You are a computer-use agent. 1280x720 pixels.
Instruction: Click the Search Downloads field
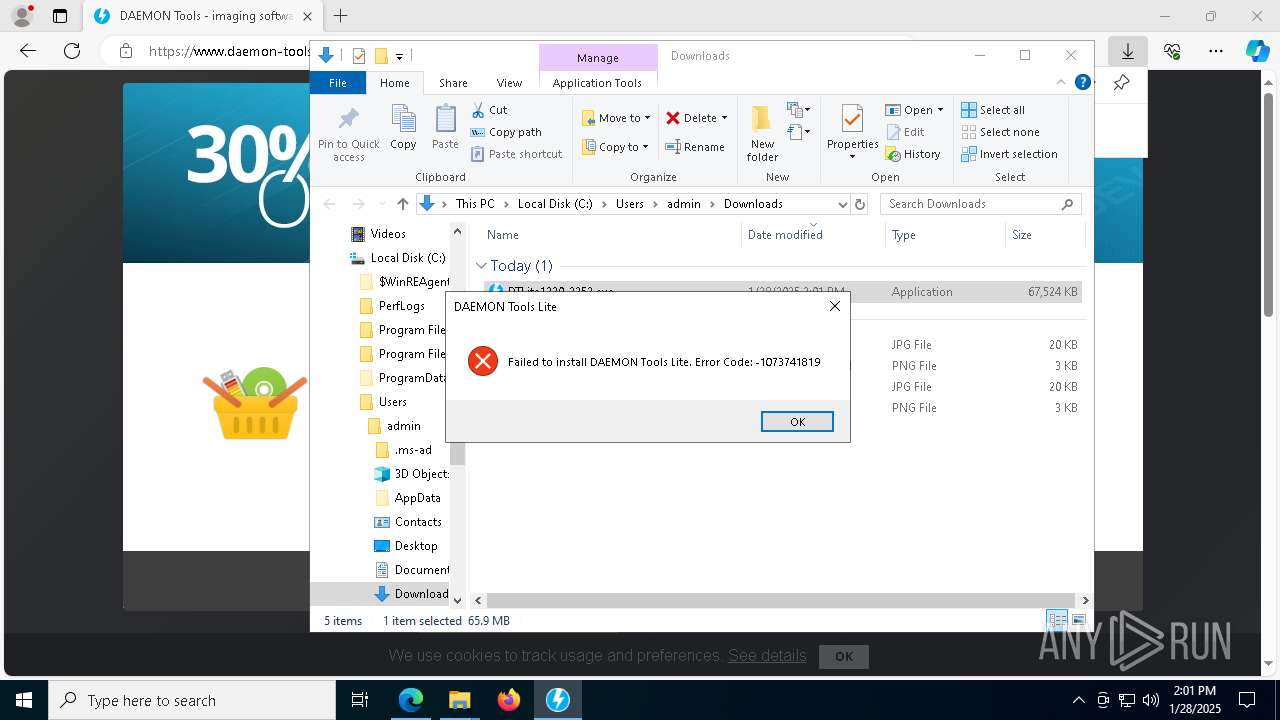[981, 204]
